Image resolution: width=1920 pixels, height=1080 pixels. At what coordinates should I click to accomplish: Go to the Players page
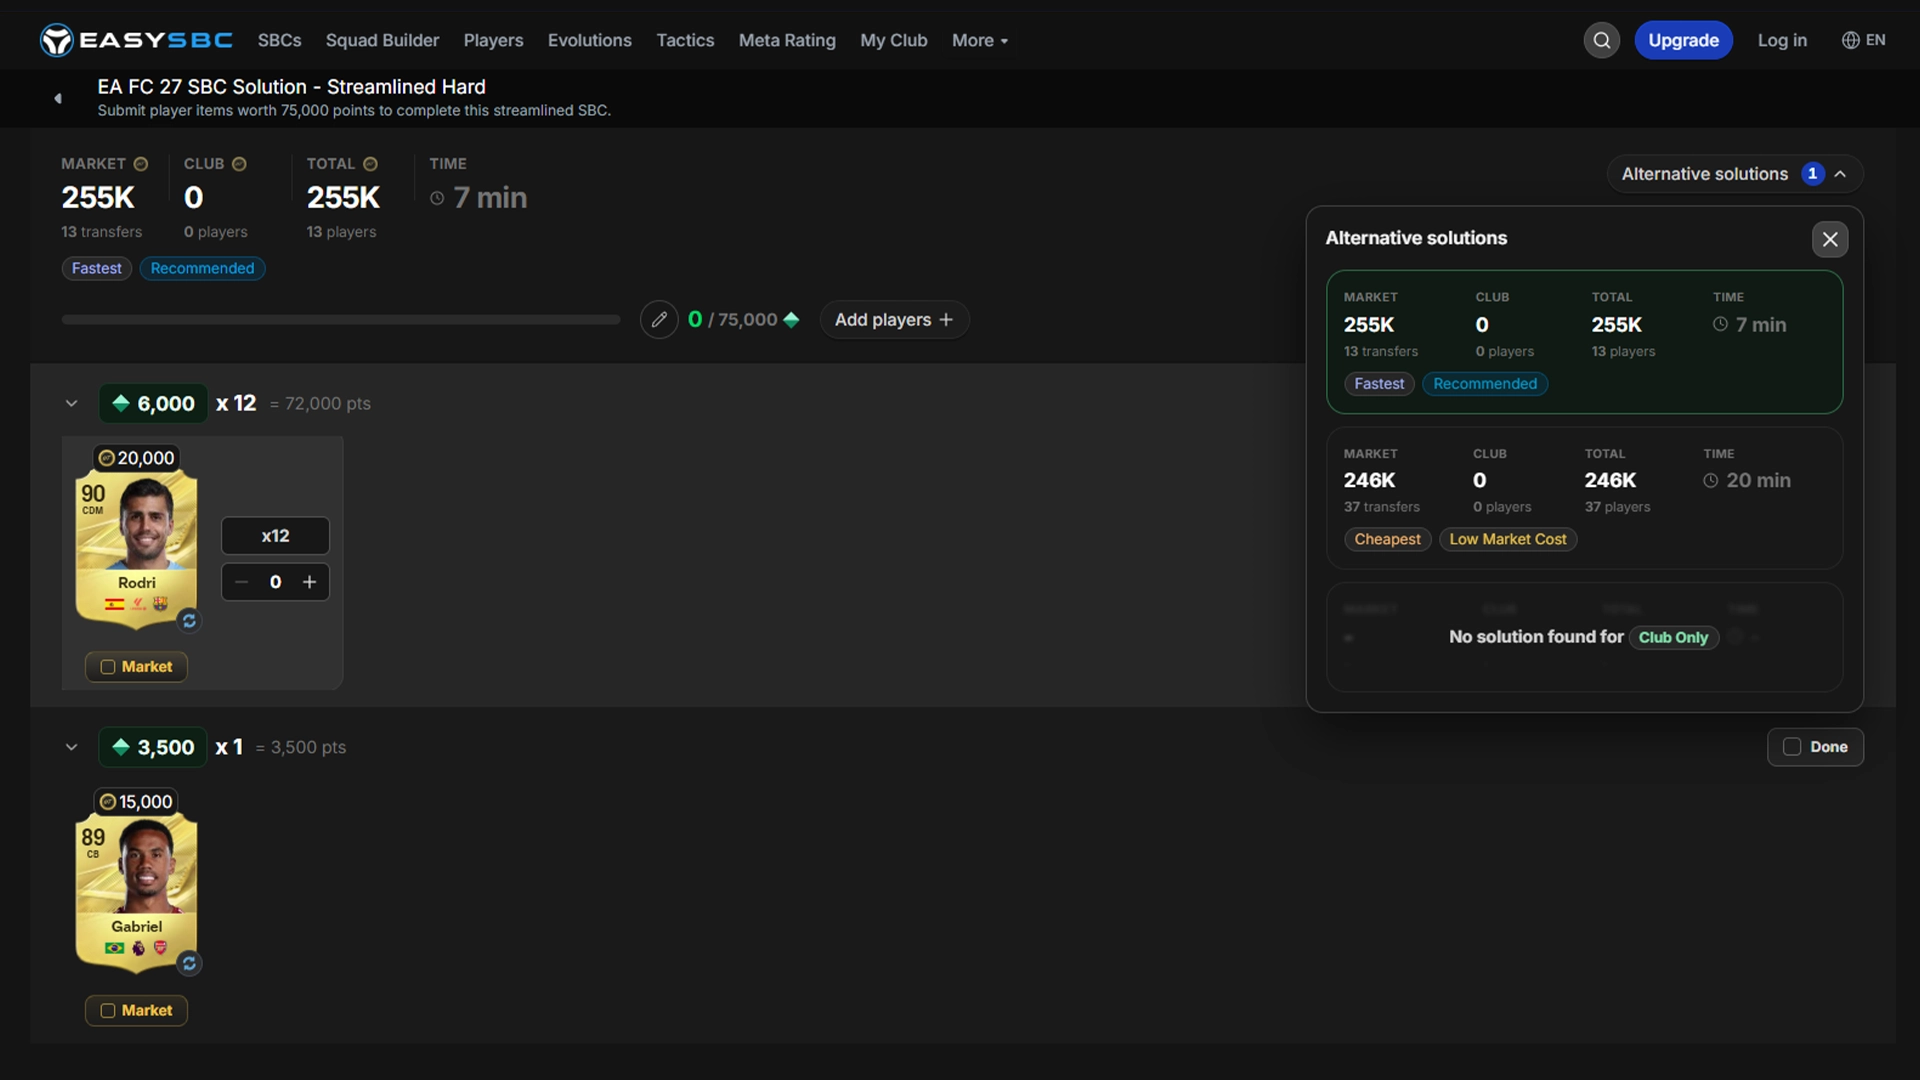[493, 40]
